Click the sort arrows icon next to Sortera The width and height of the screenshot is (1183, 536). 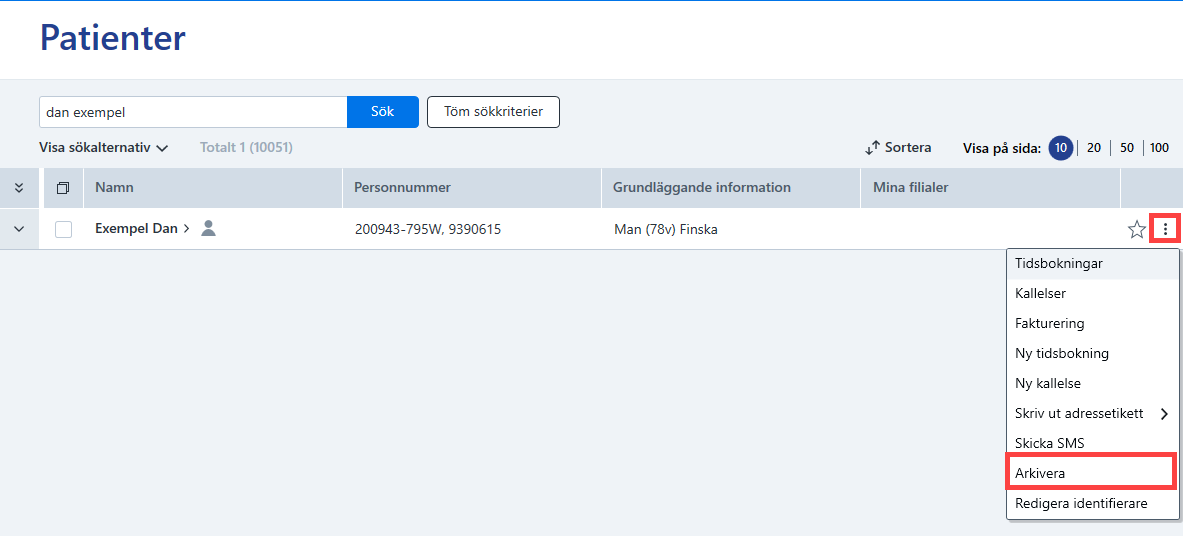(873, 148)
